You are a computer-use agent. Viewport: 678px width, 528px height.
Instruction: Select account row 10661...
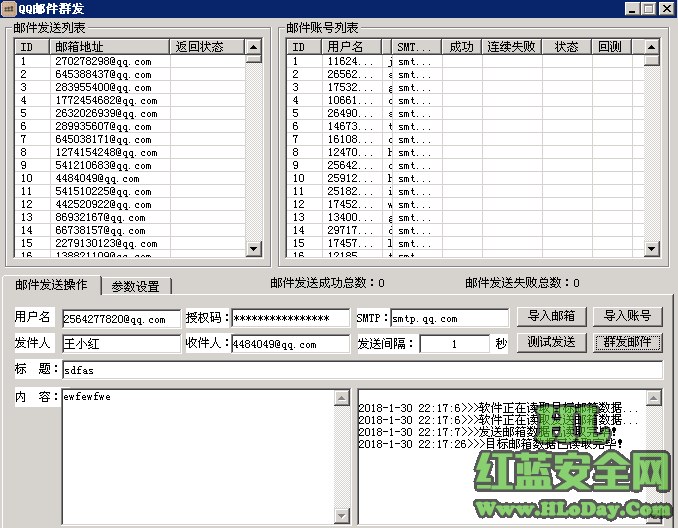click(465, 100)
